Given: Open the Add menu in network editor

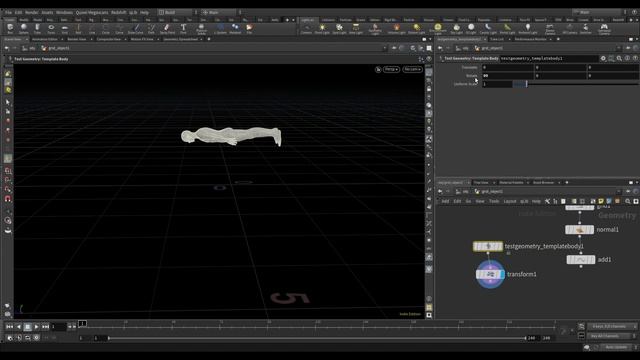Looking at the screenshot, I should (445, 201).
